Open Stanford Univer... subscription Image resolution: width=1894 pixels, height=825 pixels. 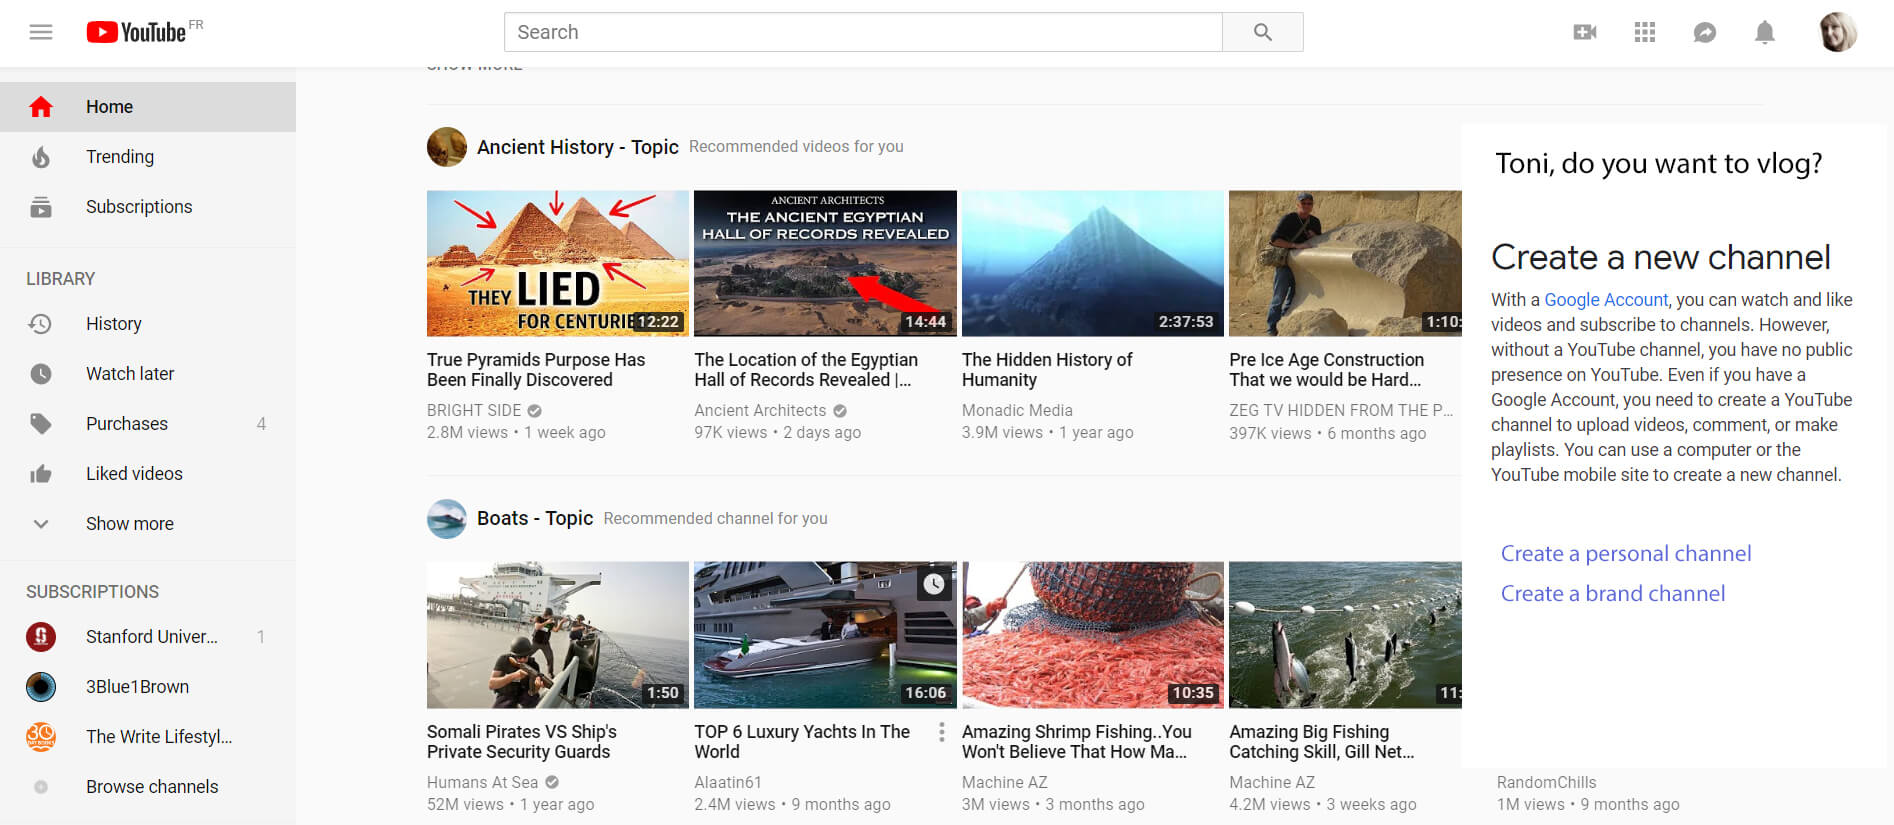(148, 636)
